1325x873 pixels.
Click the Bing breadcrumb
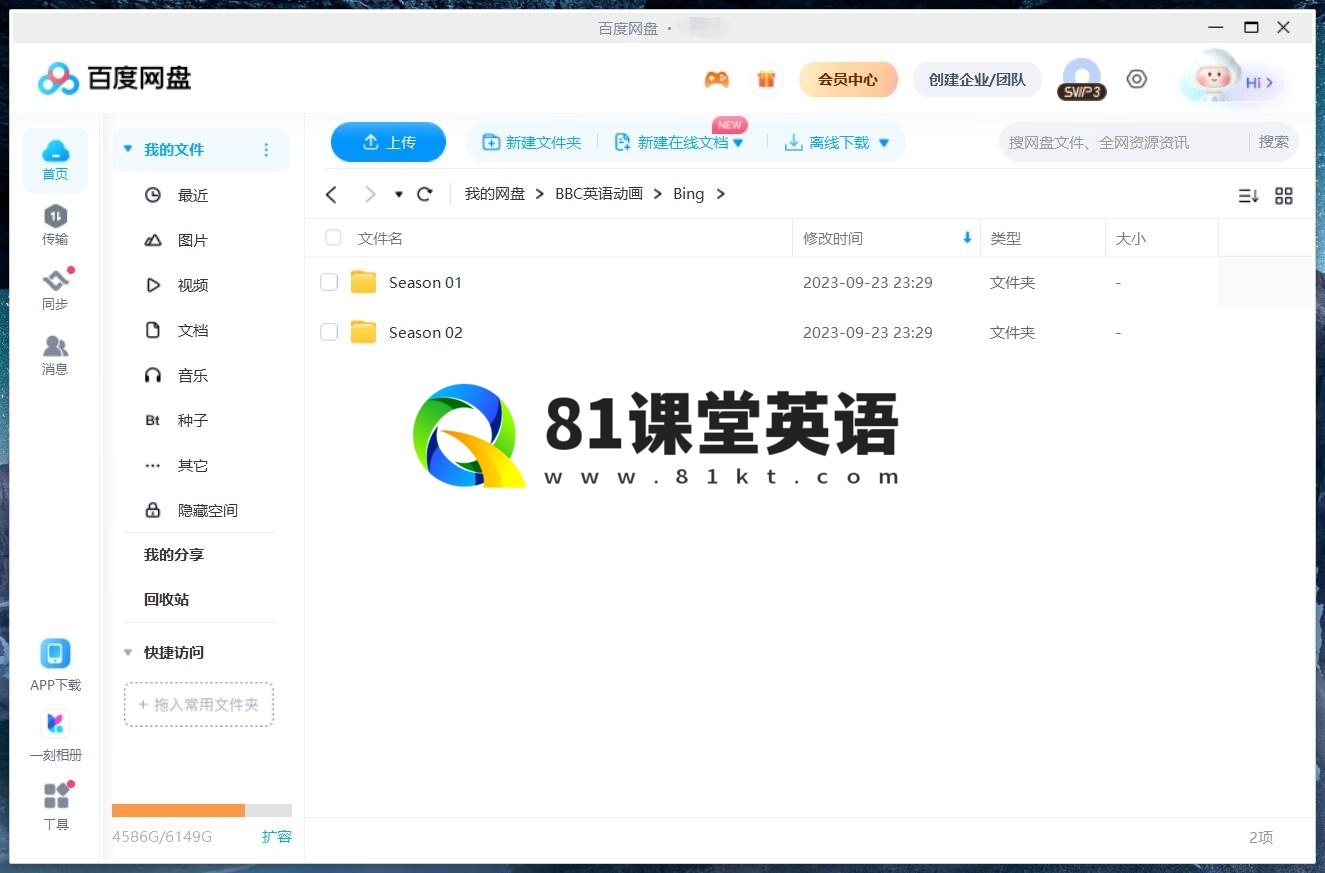[x=688, y=194]
